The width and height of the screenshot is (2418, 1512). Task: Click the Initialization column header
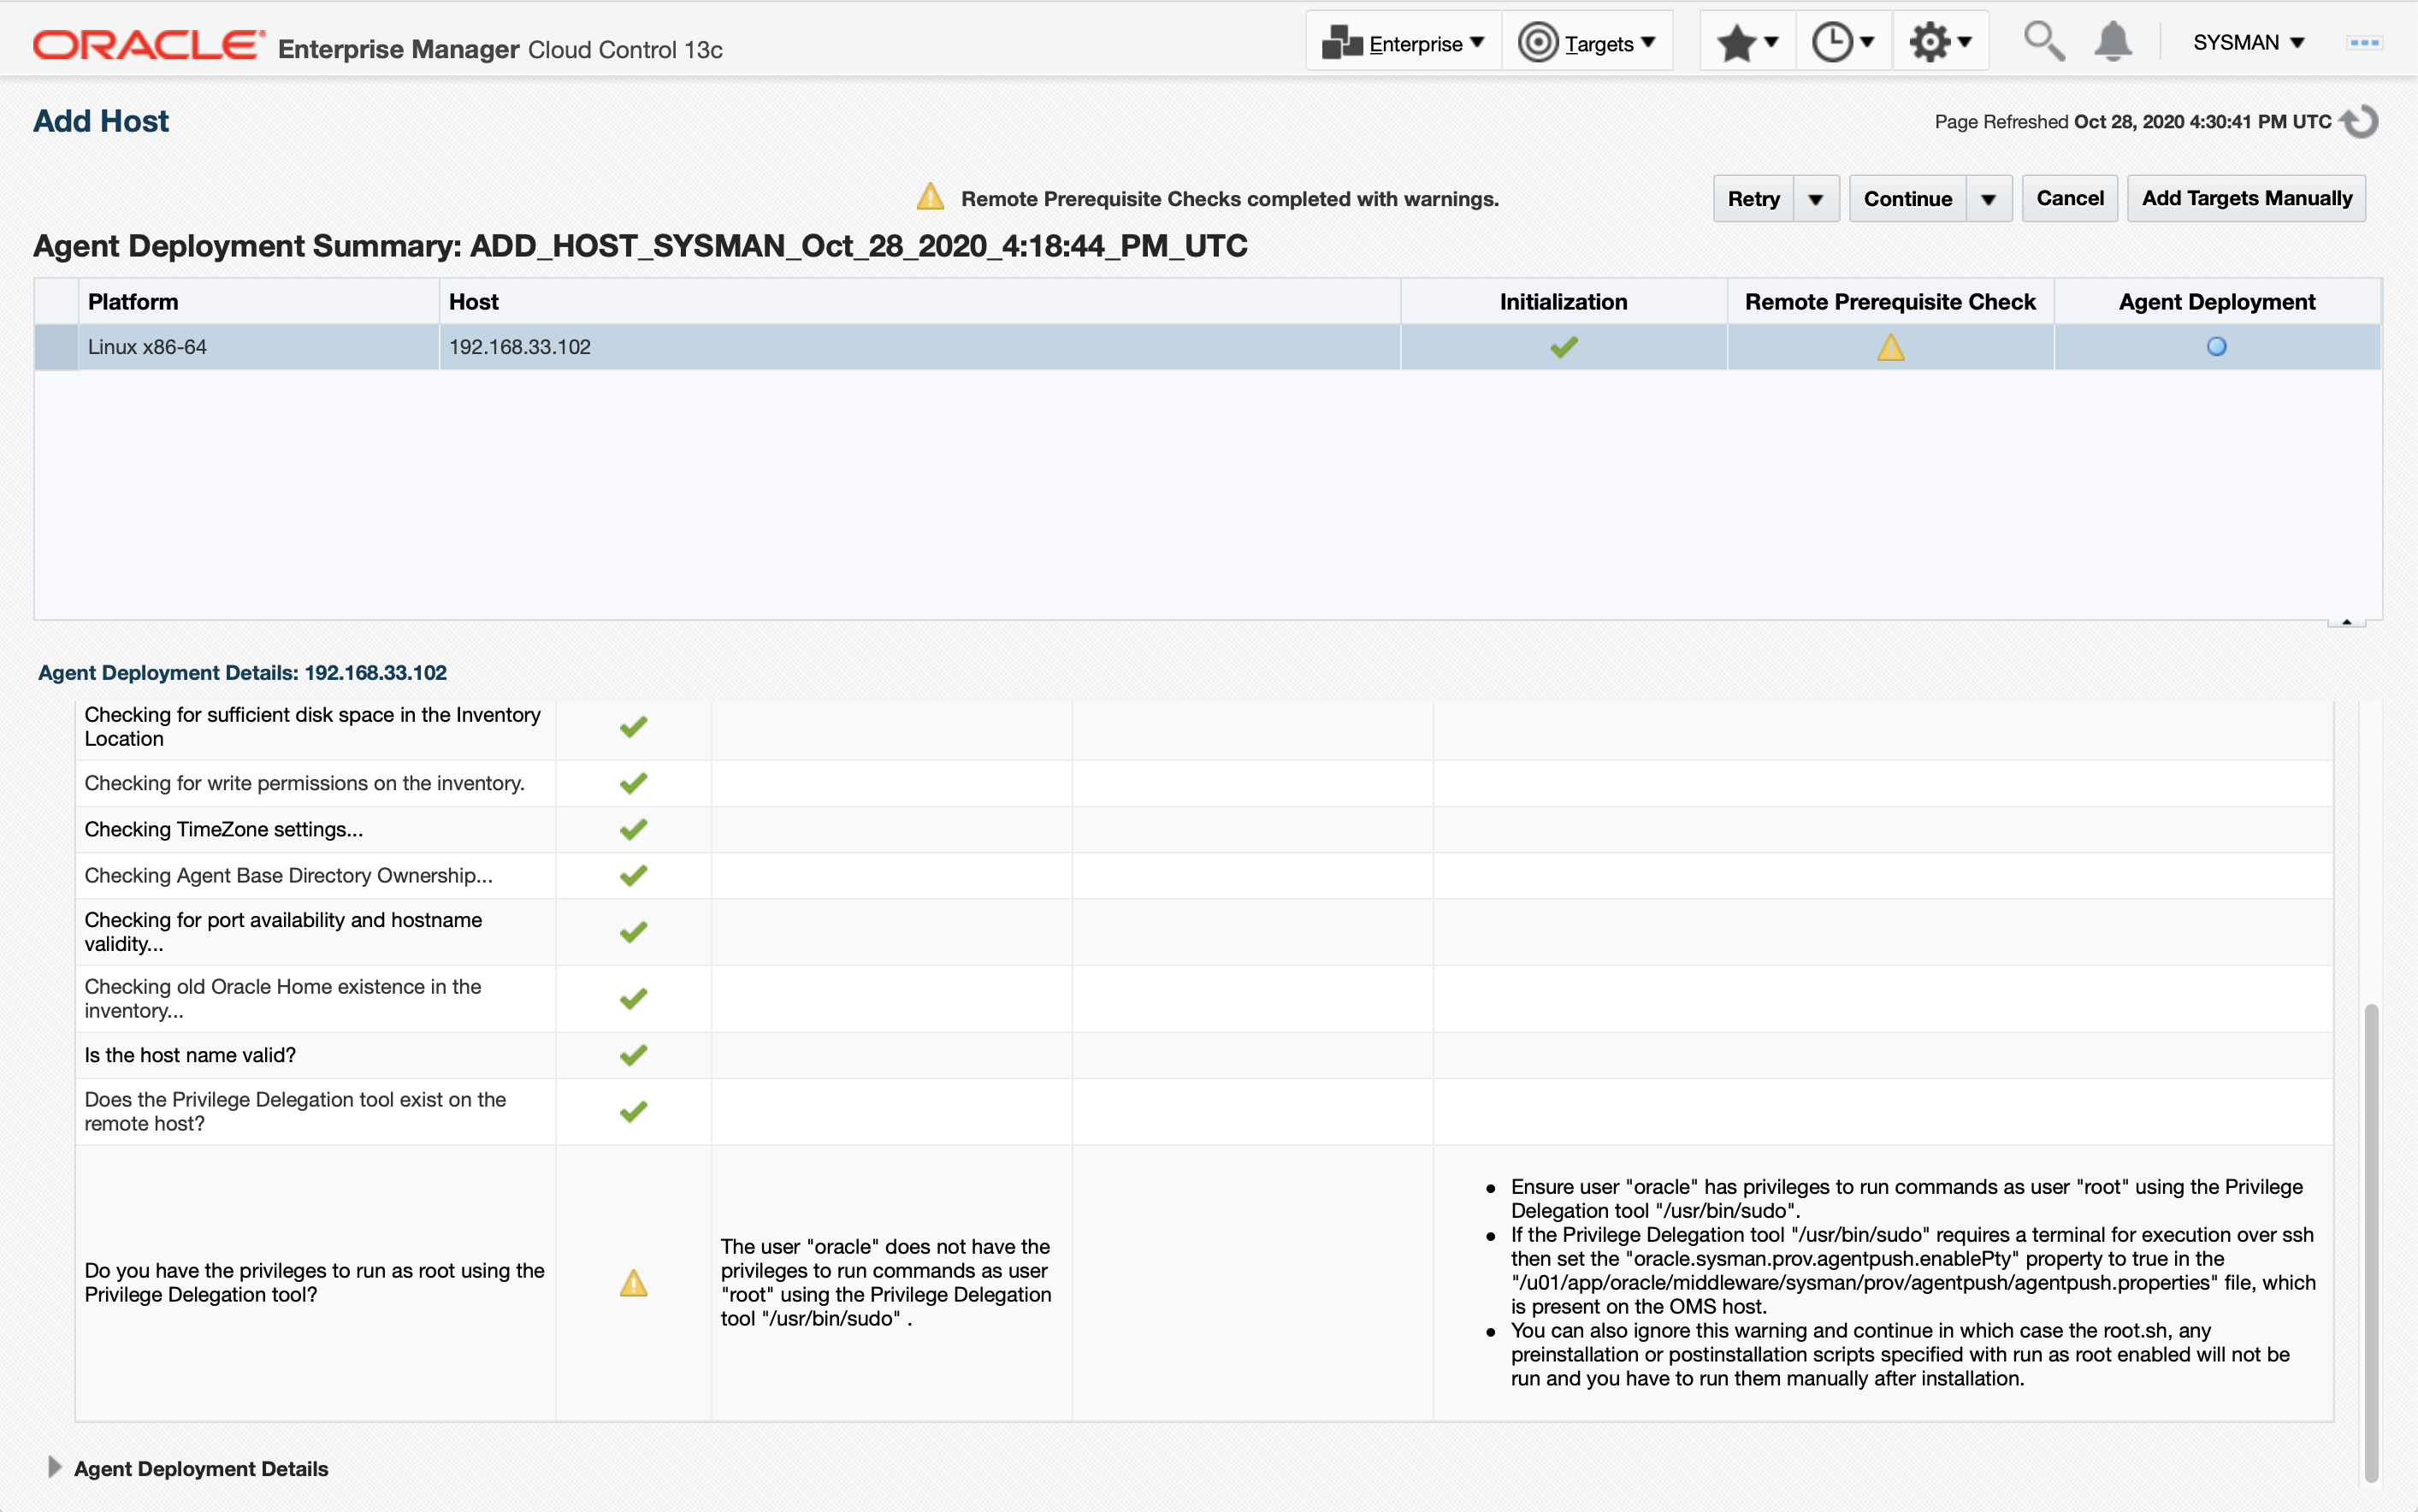click(x=1563, y=302)
